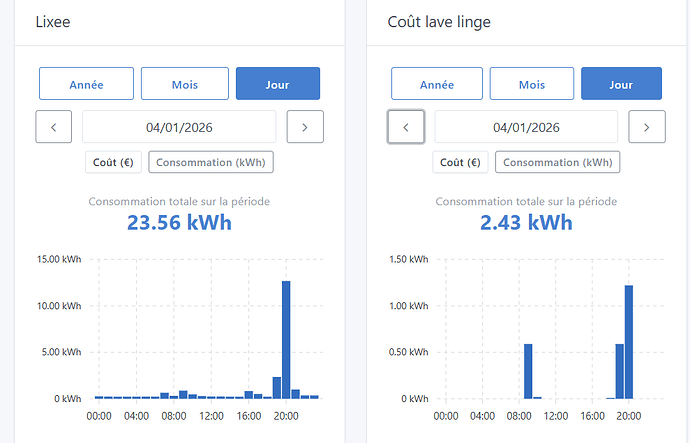Switch Coût lave linge to Mois view
The image size is (690, 443).
pyautogui.click(x=532, y=84)
